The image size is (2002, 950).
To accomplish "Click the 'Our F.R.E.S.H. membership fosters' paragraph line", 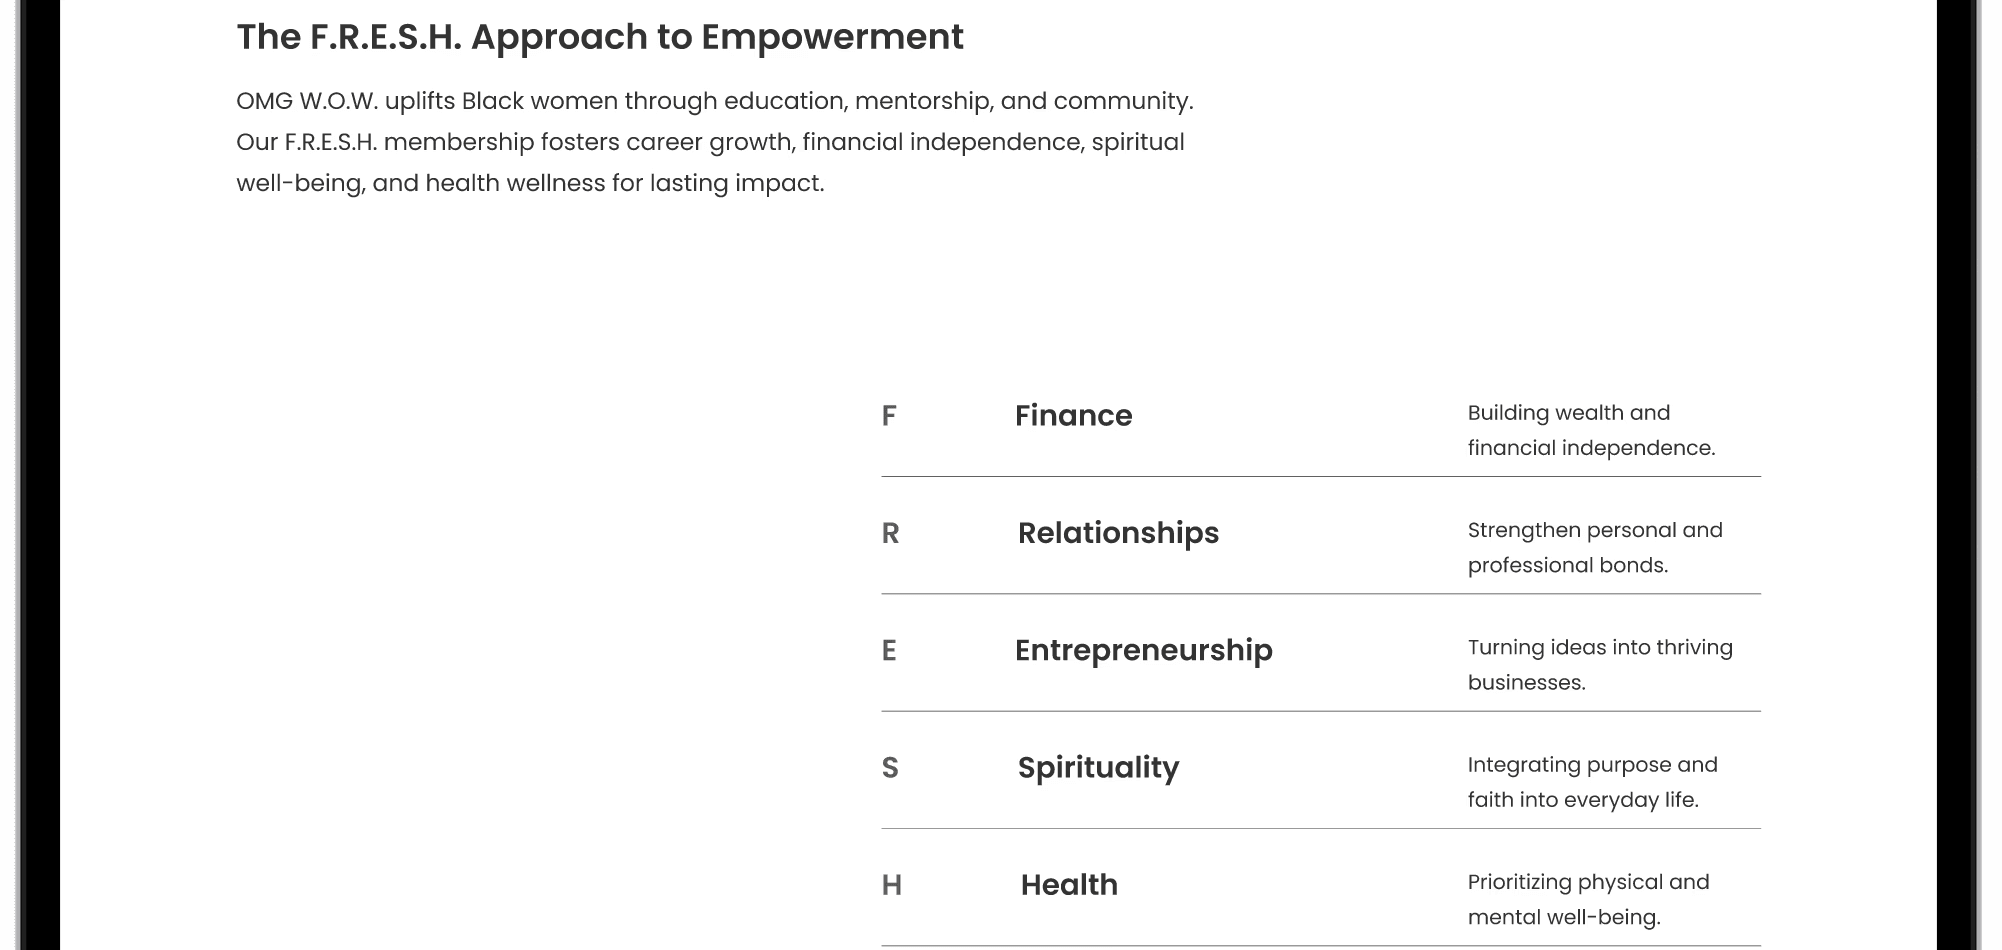I will pyautogui.click(x=710, y=142).
